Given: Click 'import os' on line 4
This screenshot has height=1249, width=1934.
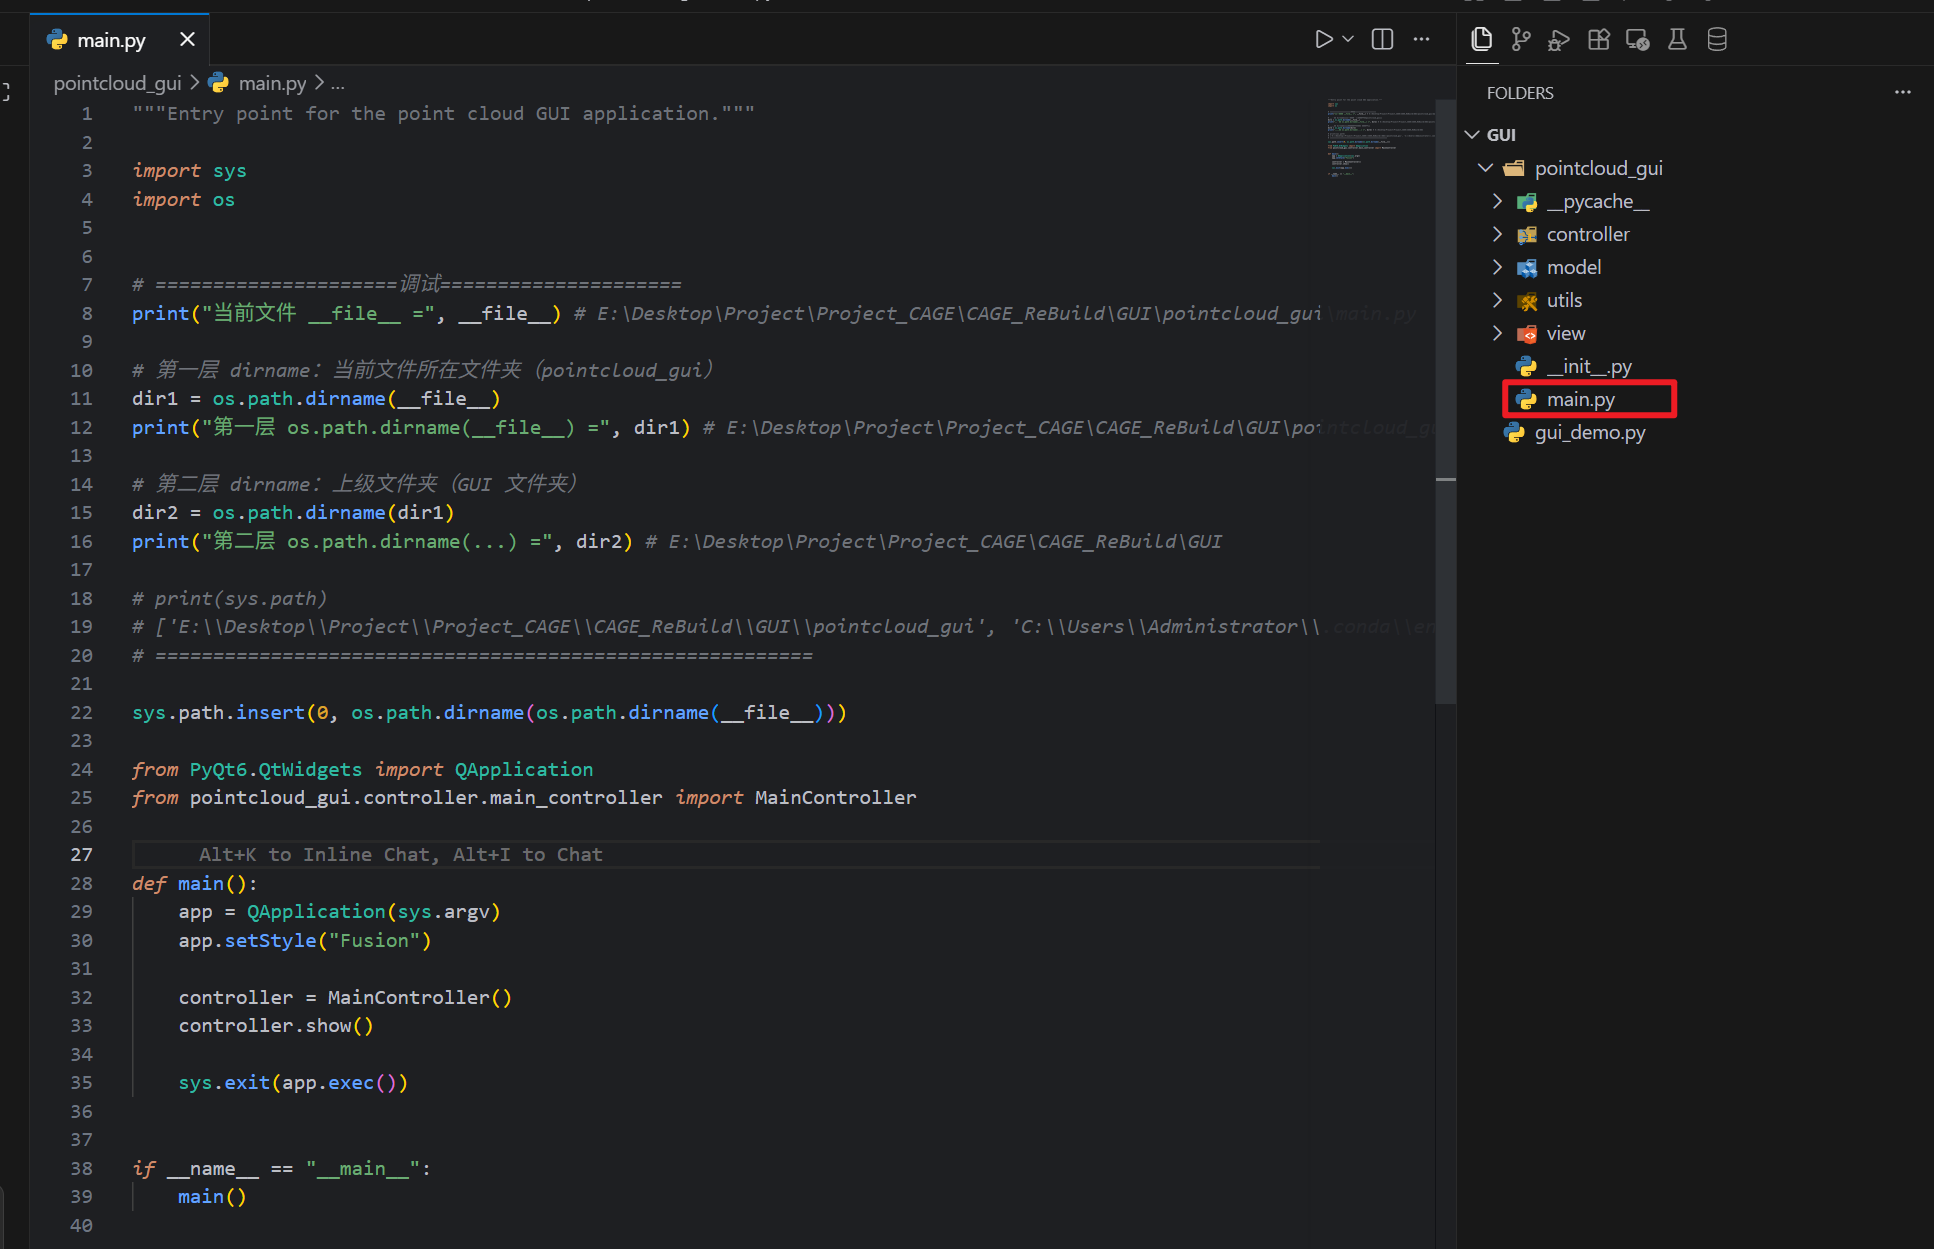Looking at the screenshot, I should coord(184,199).
